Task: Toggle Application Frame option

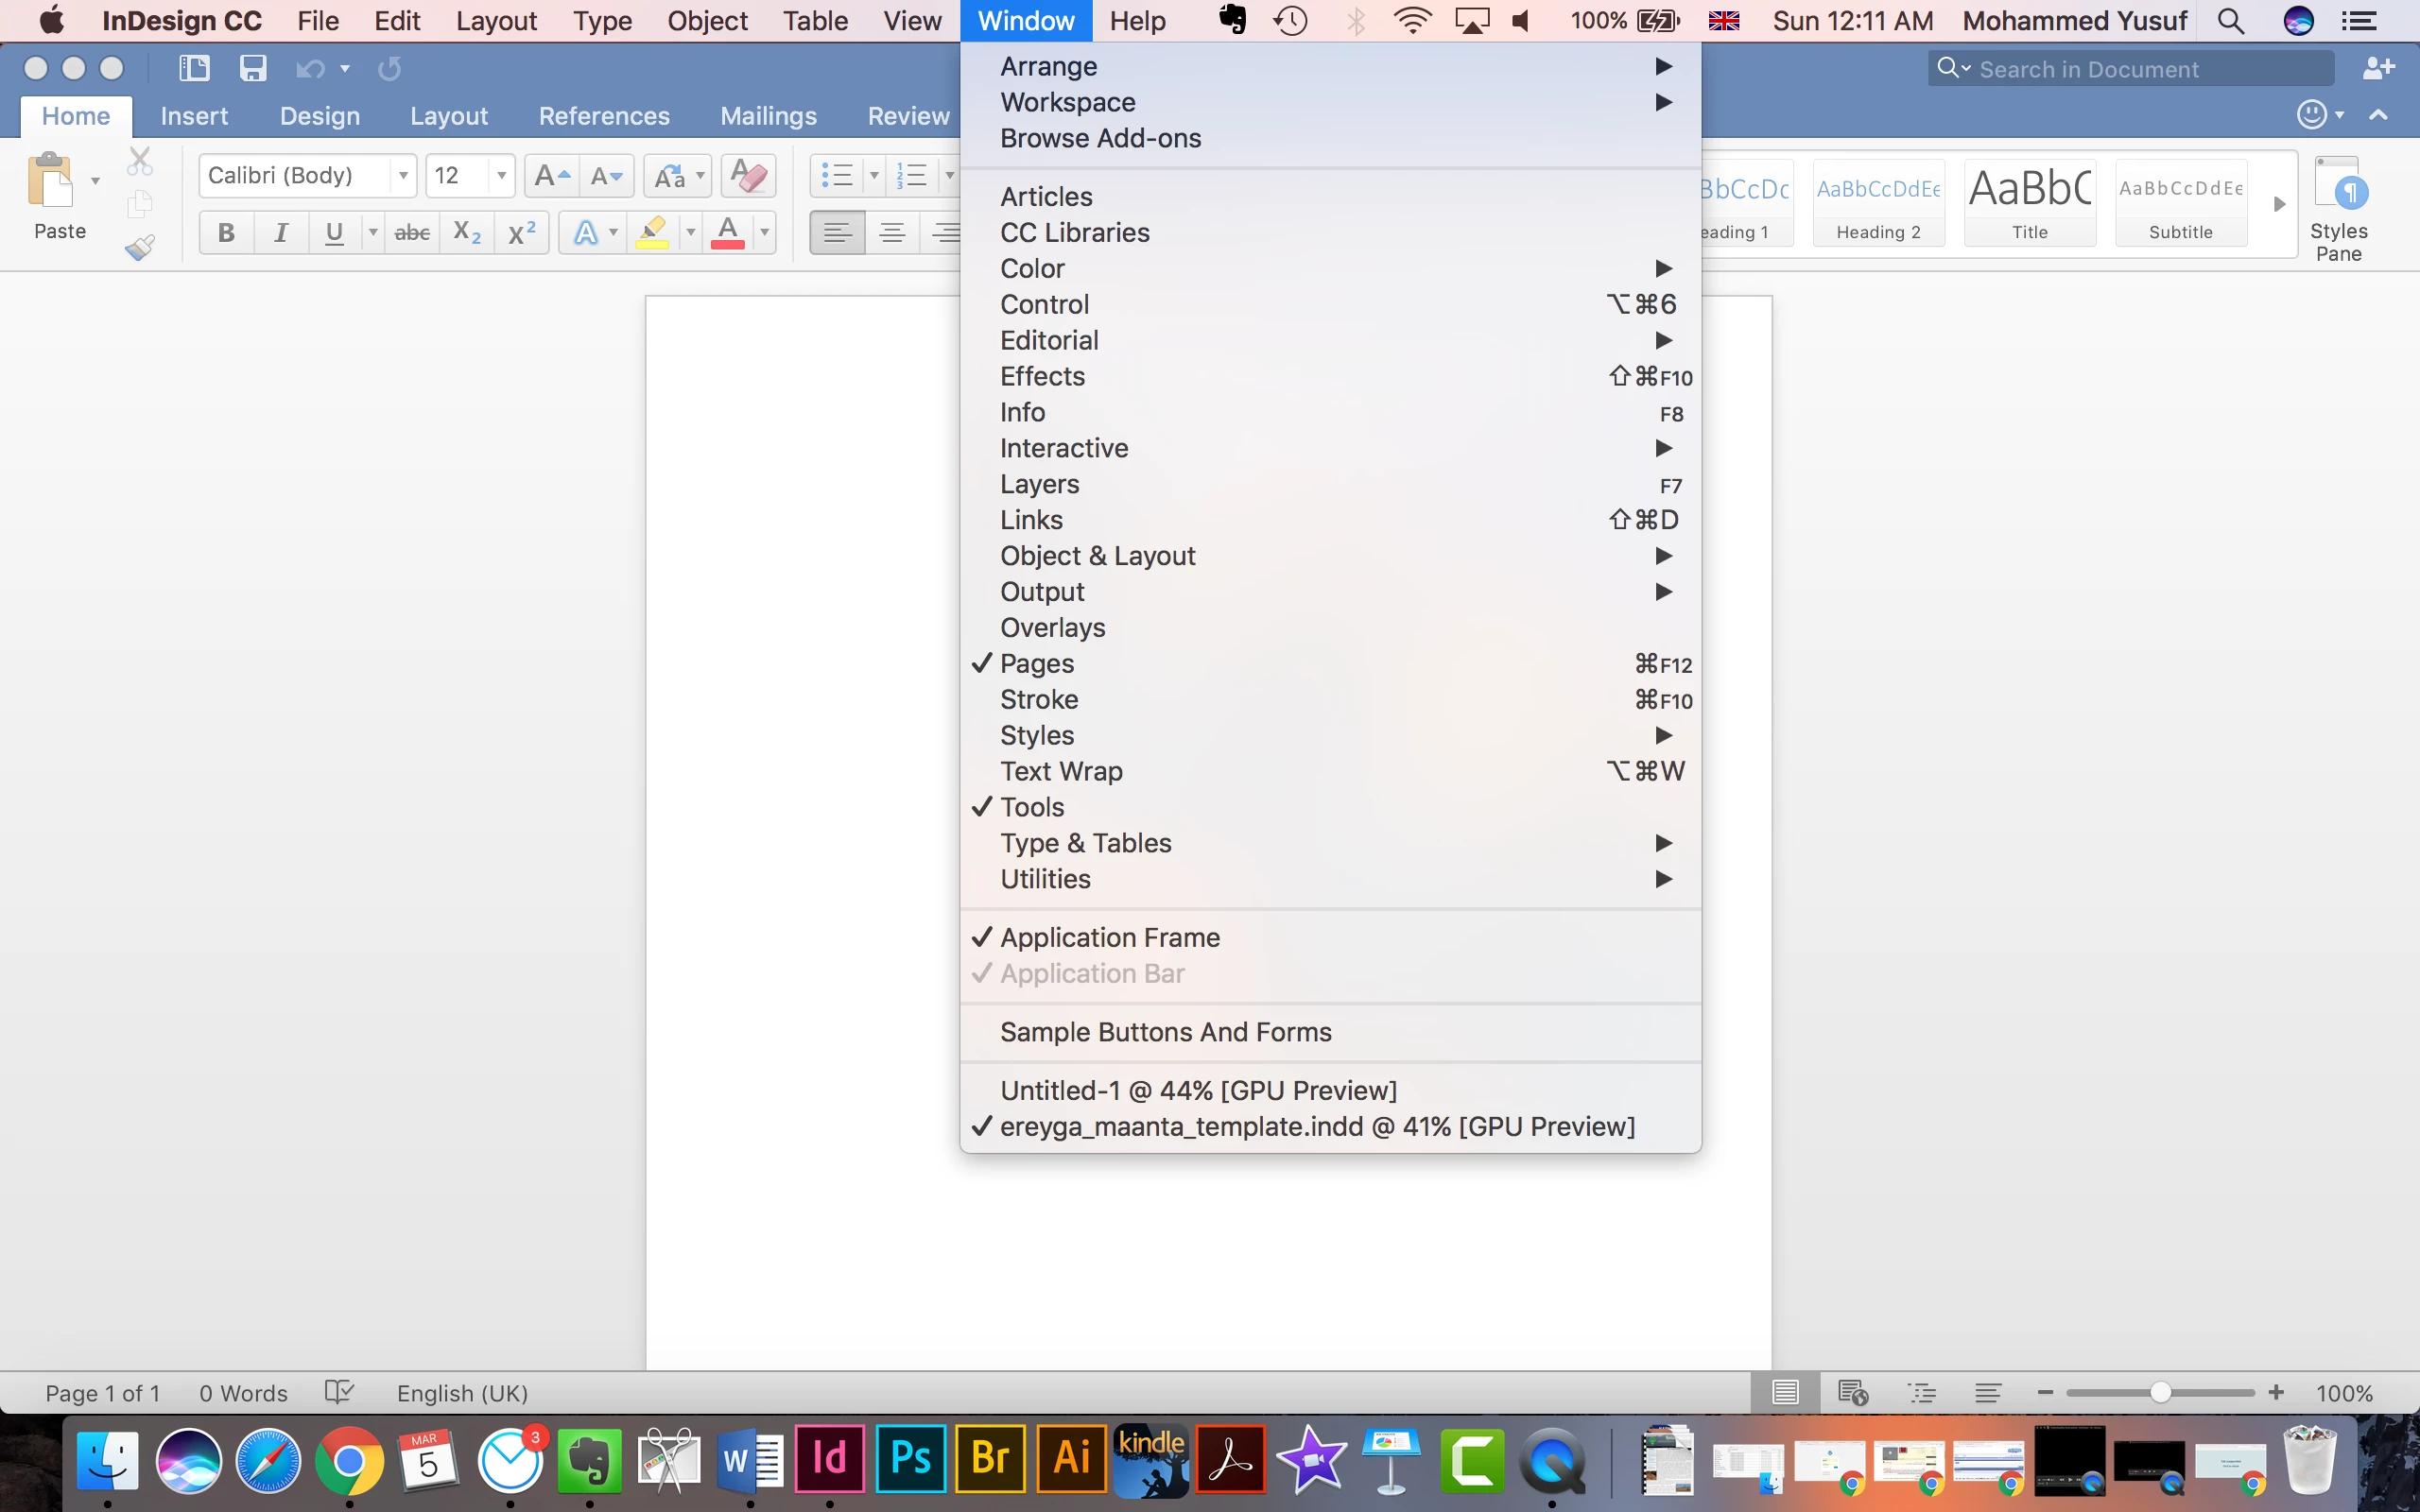Action: [x=1110, y=937]
